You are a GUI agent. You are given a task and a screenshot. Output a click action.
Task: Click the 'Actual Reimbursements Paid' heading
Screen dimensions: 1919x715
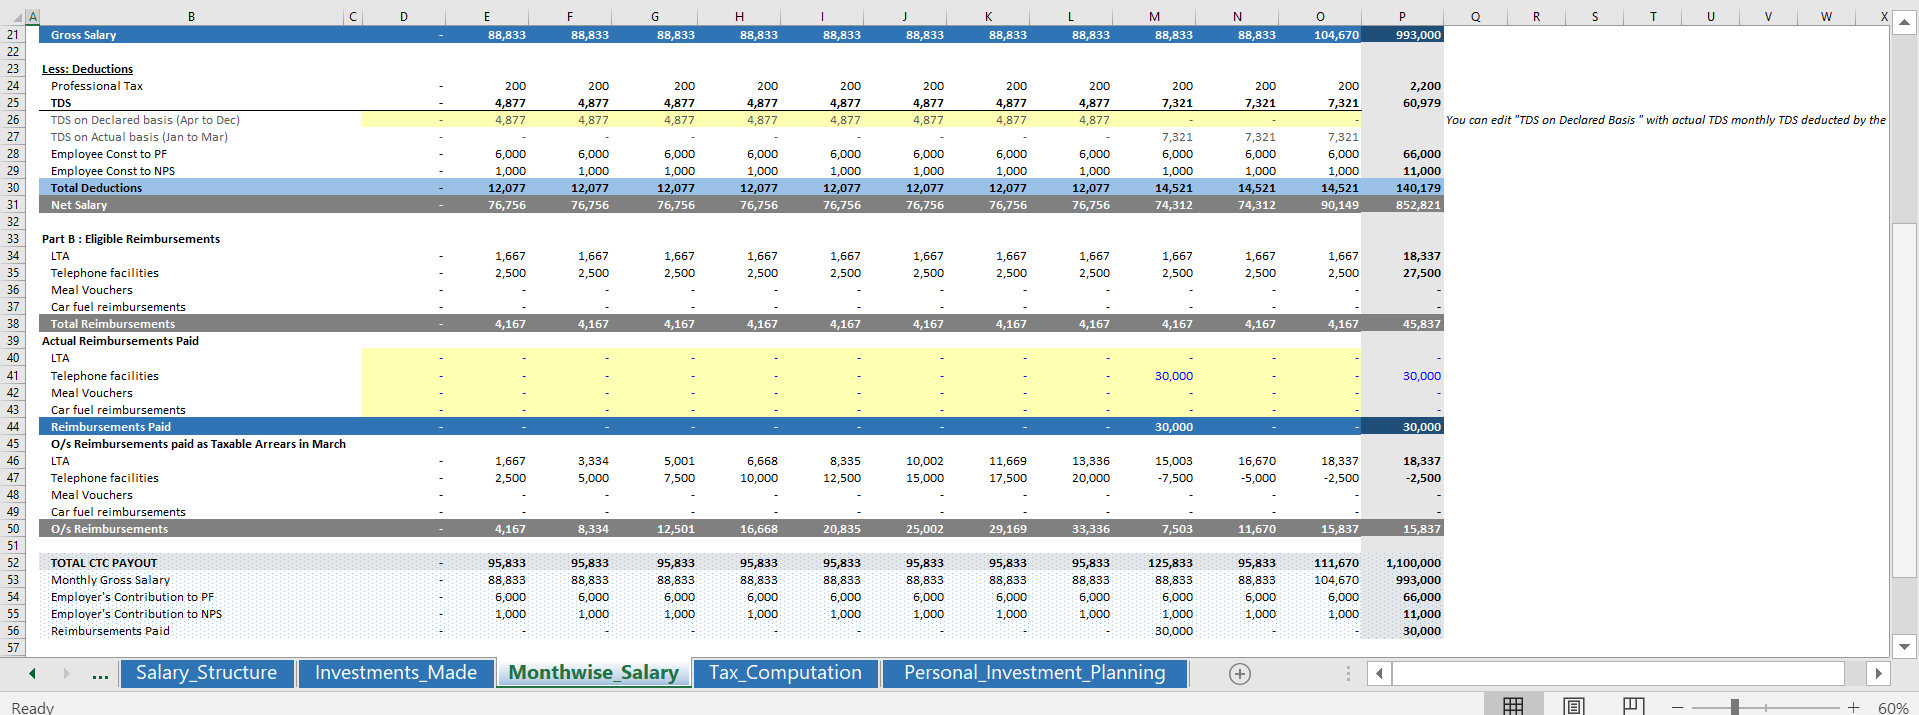click(x=120, y=341)
